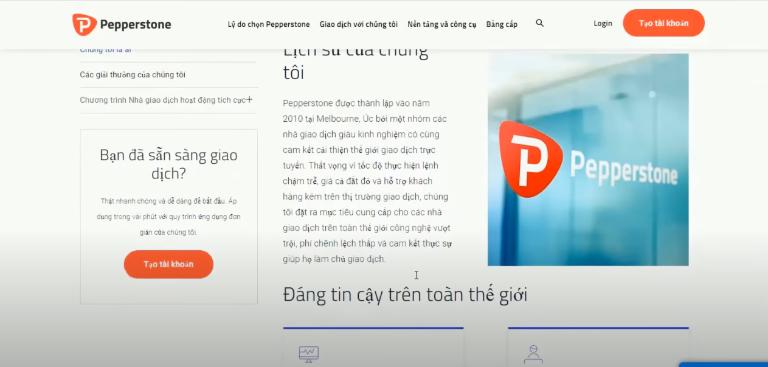
Task: Open Giao dịch với chúng tôi menu
Action: (359, 24)
